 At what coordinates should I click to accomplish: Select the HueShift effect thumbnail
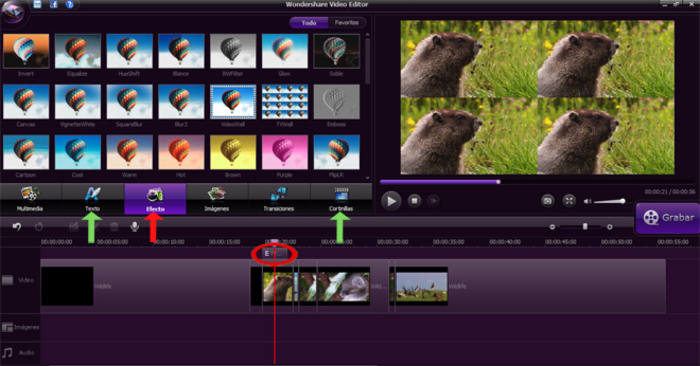point(129,51)
